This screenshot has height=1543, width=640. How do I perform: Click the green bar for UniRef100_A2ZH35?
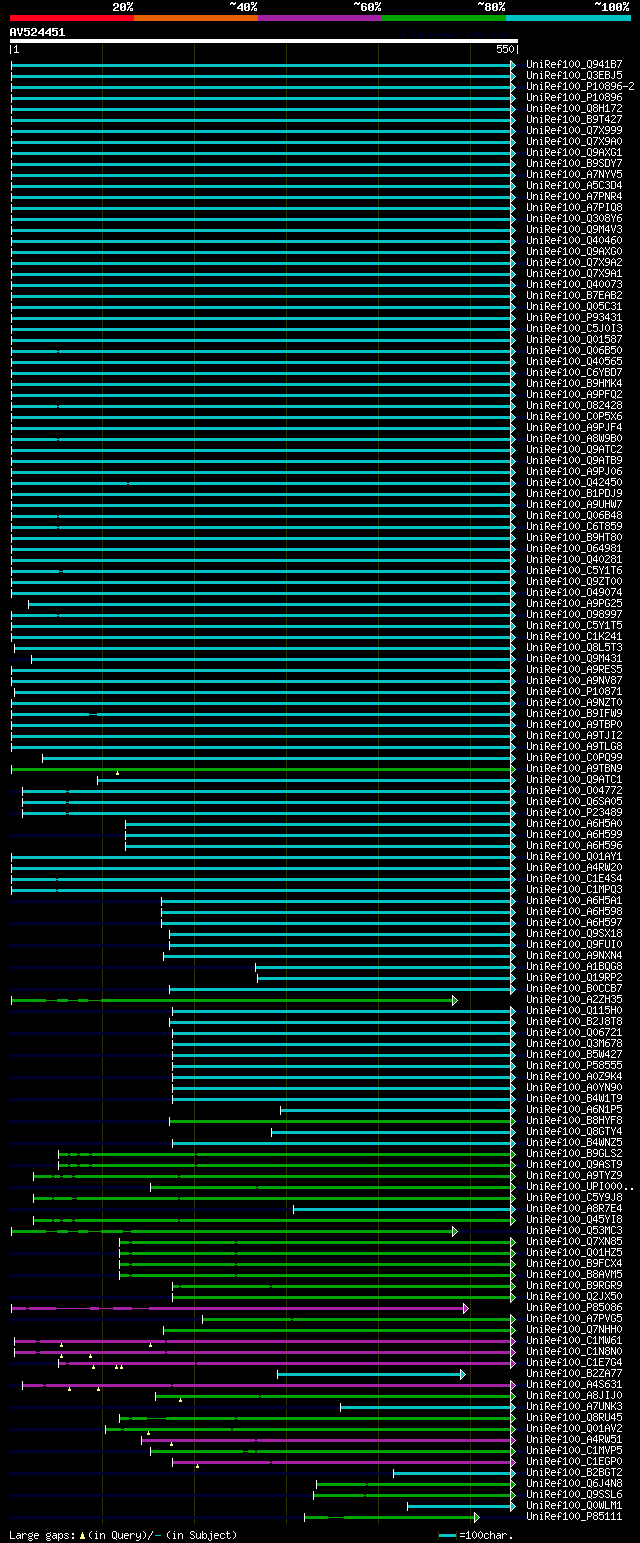(234, 1000)
